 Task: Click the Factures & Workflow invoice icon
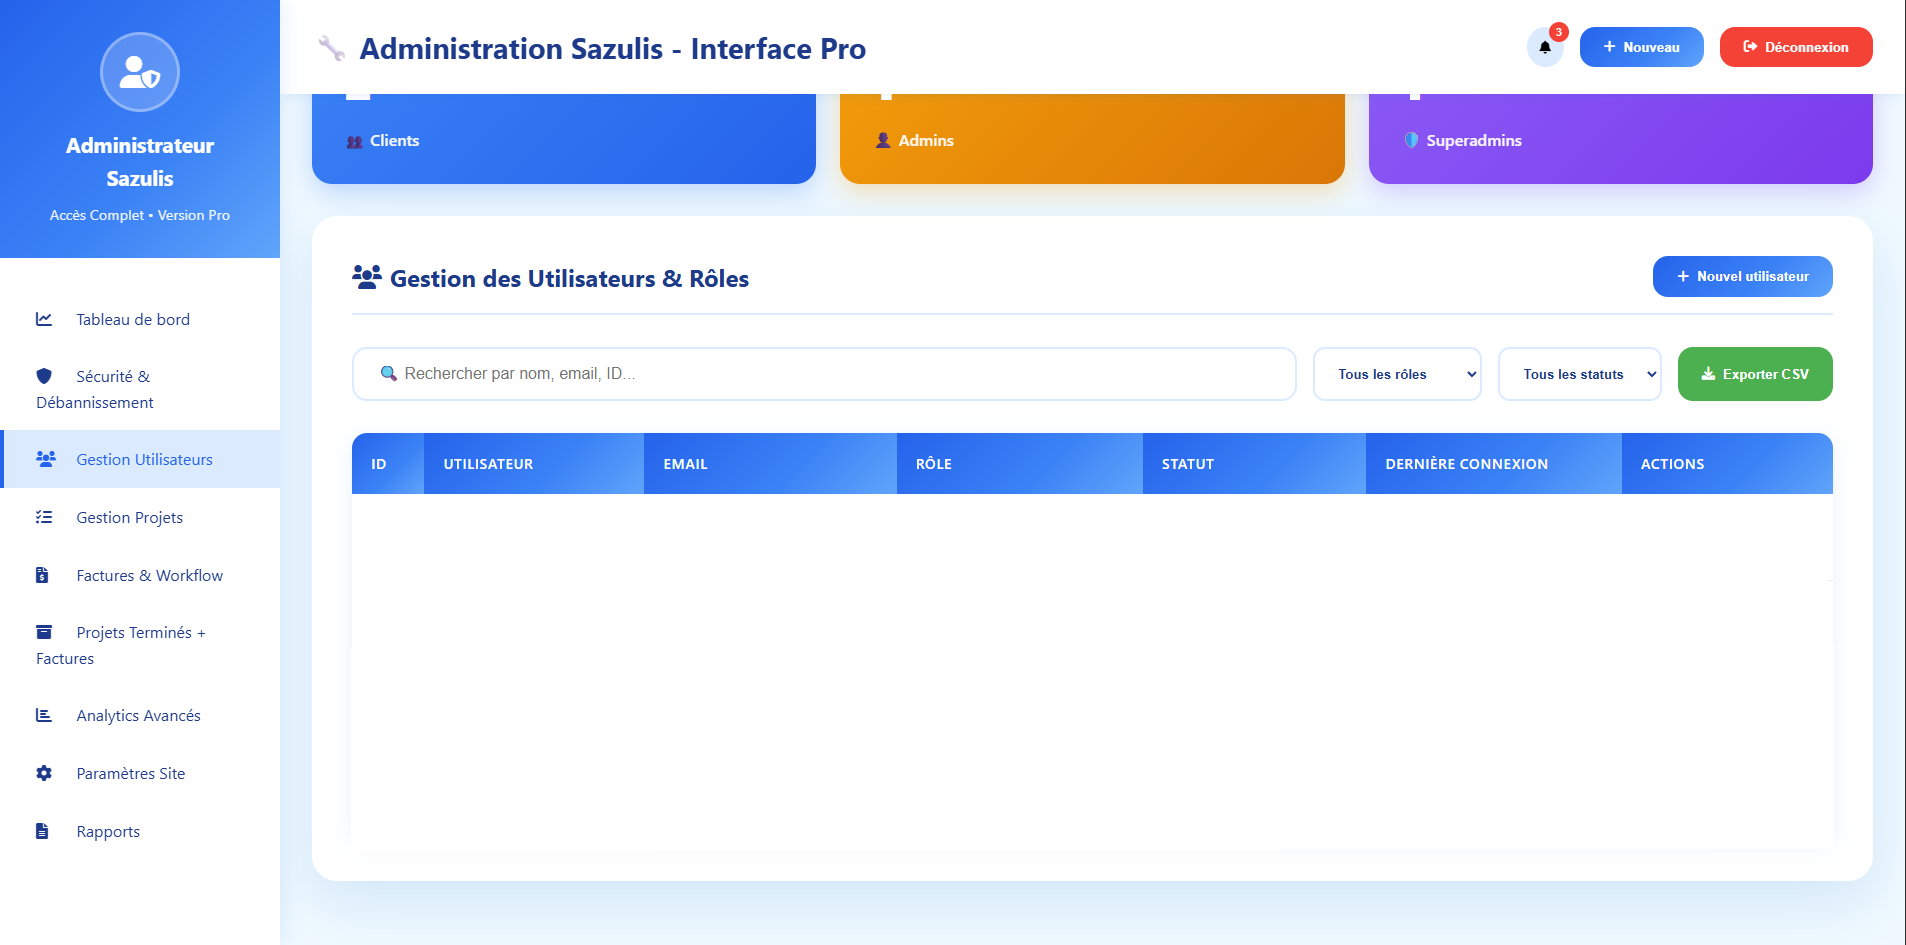(x=43, y=575)
